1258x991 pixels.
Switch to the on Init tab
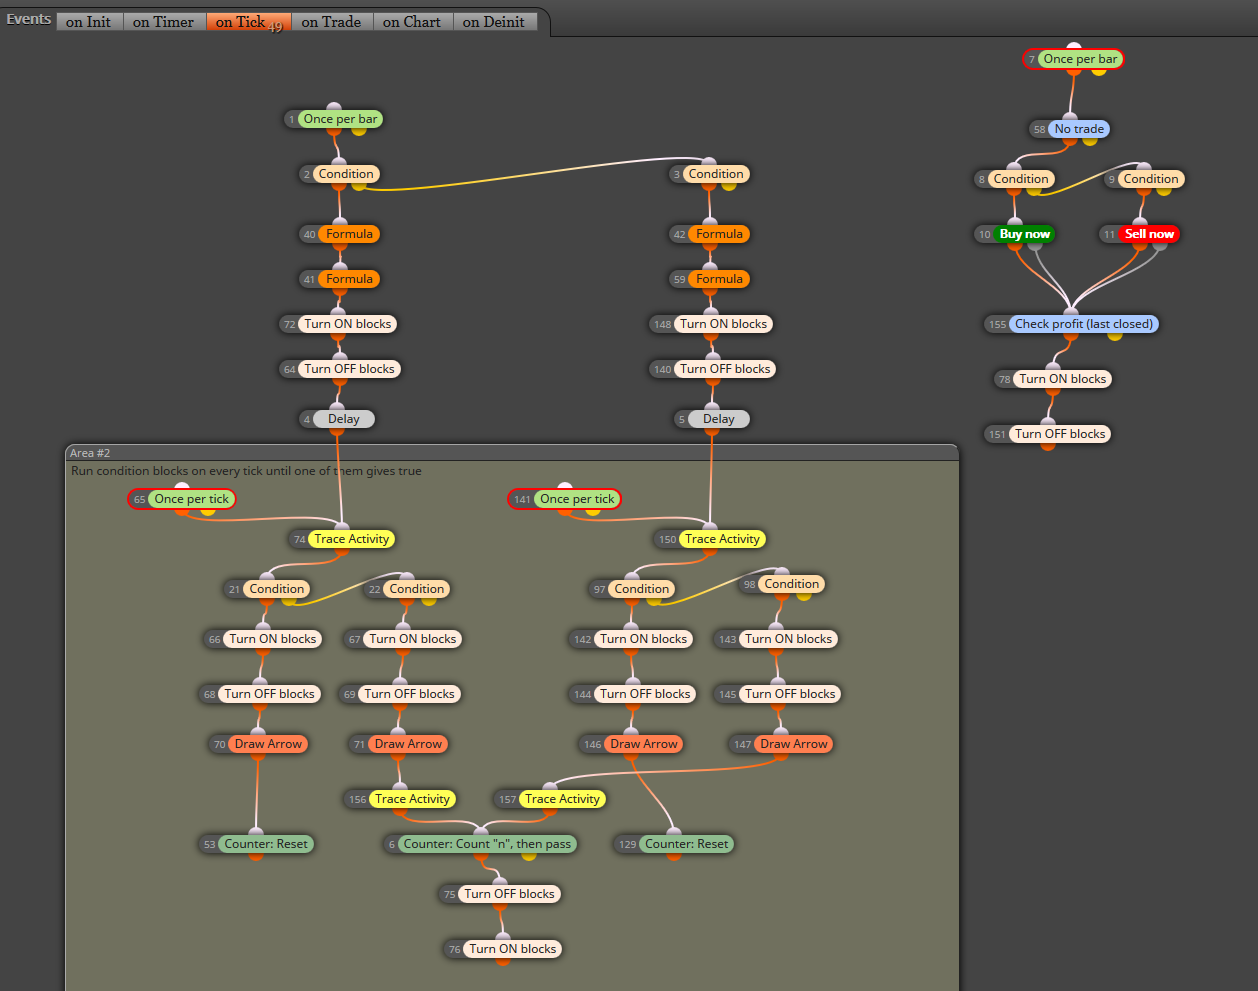pos(89,22)
